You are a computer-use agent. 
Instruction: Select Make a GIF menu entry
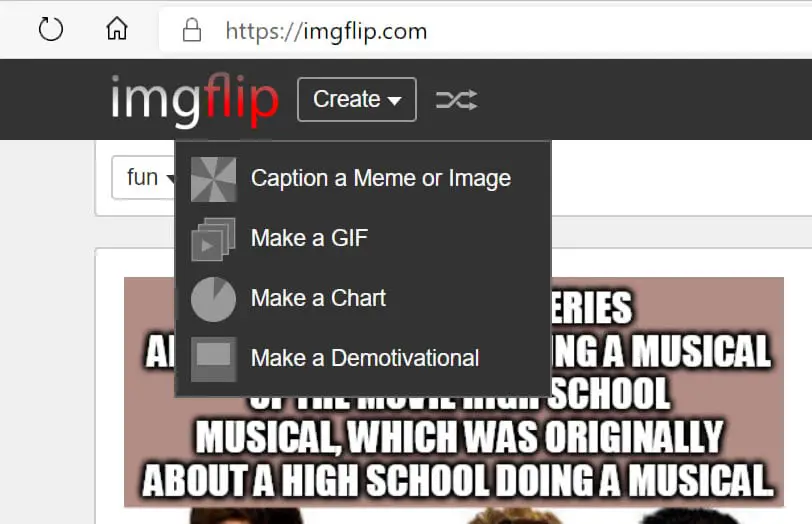coord(363,239)
